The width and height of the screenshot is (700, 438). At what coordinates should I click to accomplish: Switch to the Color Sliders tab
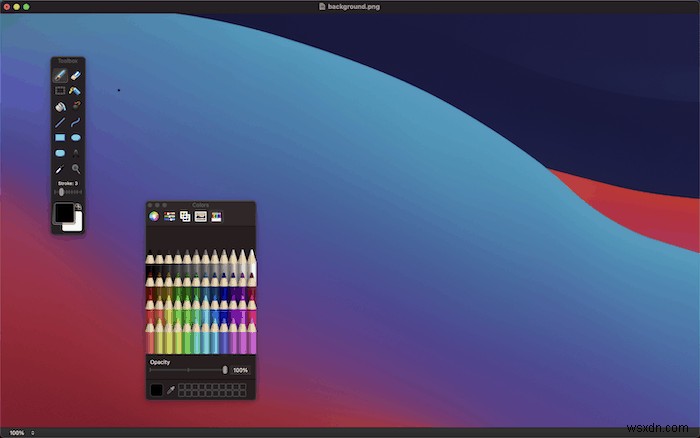[x=170, y=217]
